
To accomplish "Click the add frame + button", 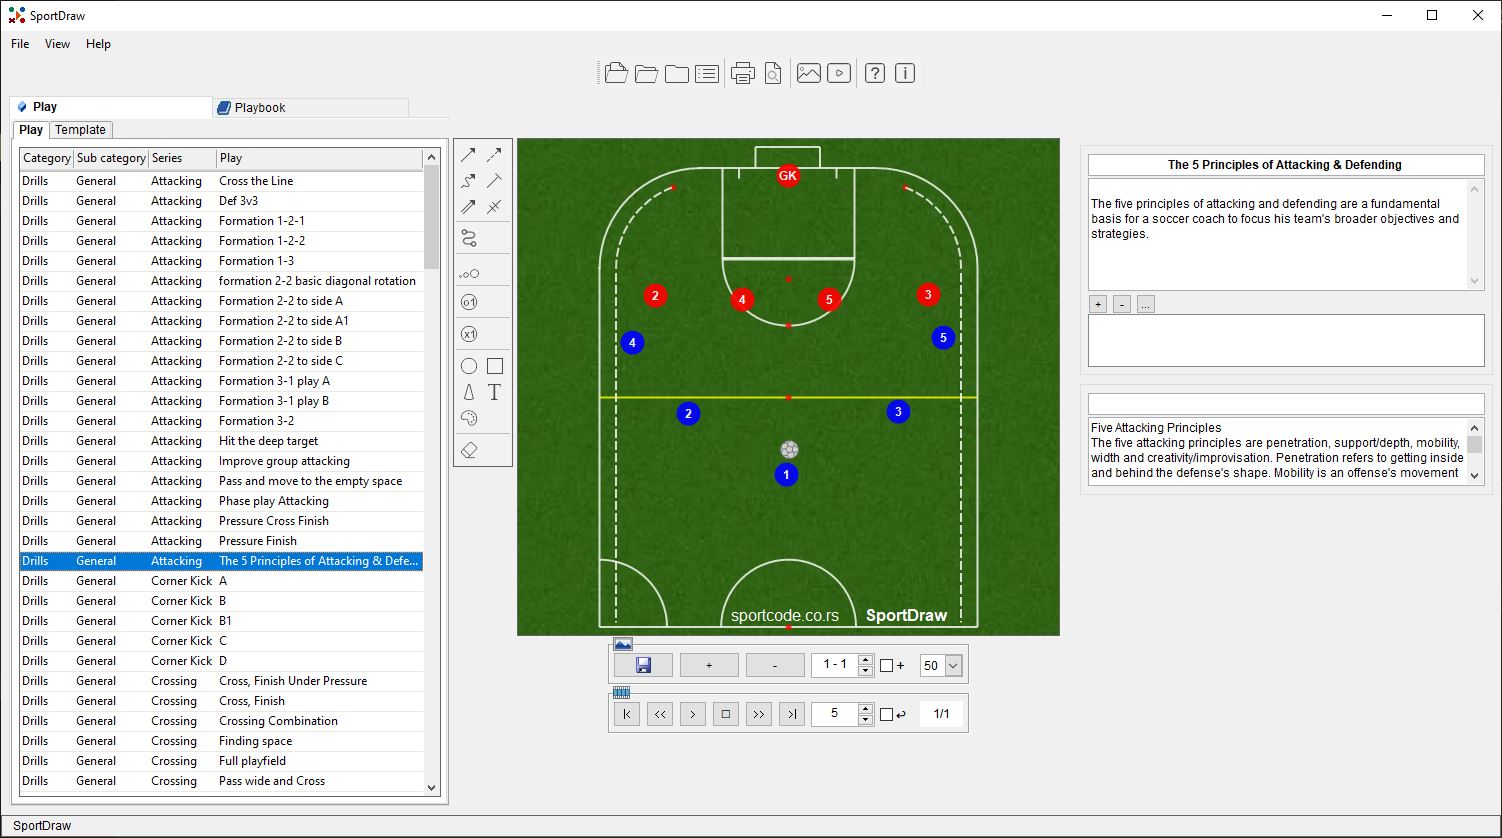I will [709, 665].
